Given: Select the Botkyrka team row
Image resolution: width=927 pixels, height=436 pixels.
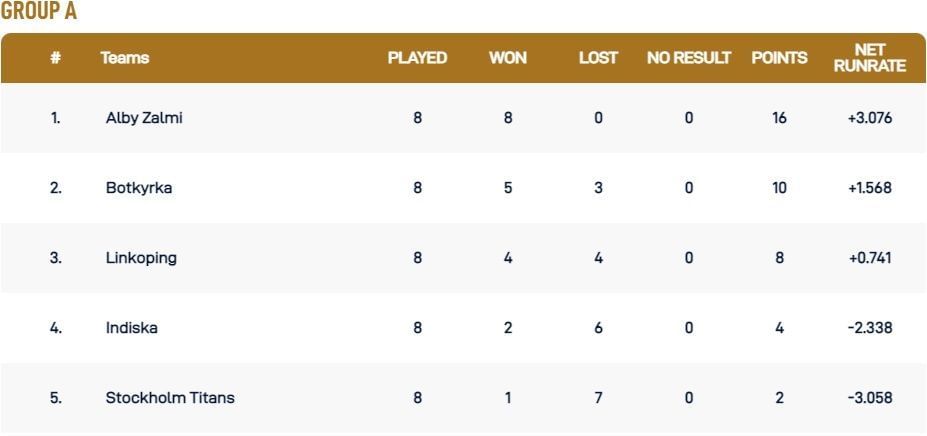Looking at the screenshot, I should tap(139, 188).
